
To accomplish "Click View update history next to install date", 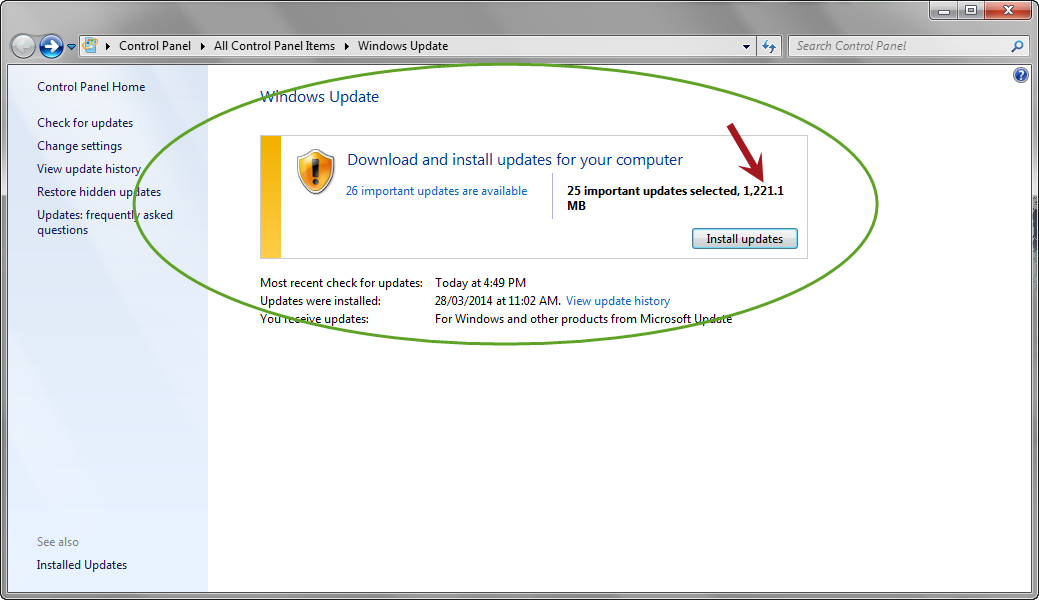I will pos(618,301).
